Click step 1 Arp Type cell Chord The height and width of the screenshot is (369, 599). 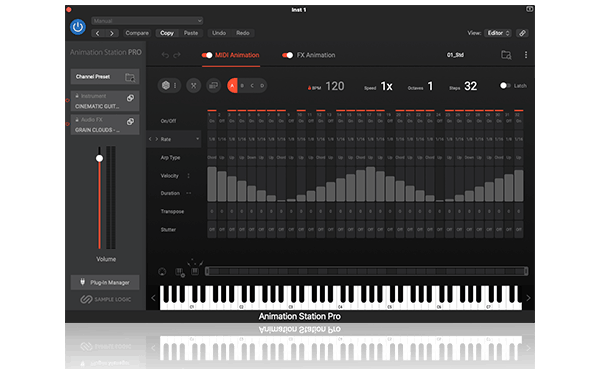point(212,157)
